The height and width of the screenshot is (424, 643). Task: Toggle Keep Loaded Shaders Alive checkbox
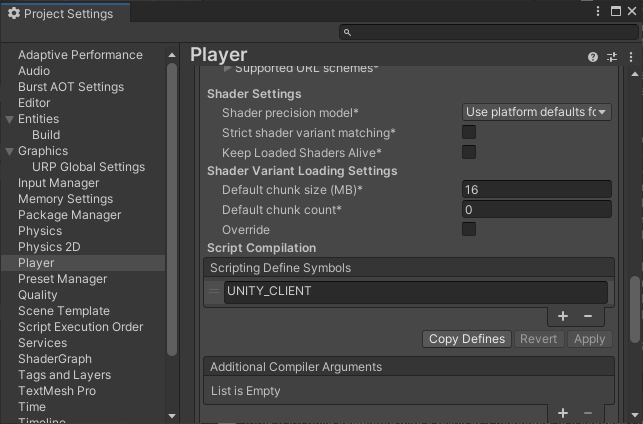click(x=469, y=152)
